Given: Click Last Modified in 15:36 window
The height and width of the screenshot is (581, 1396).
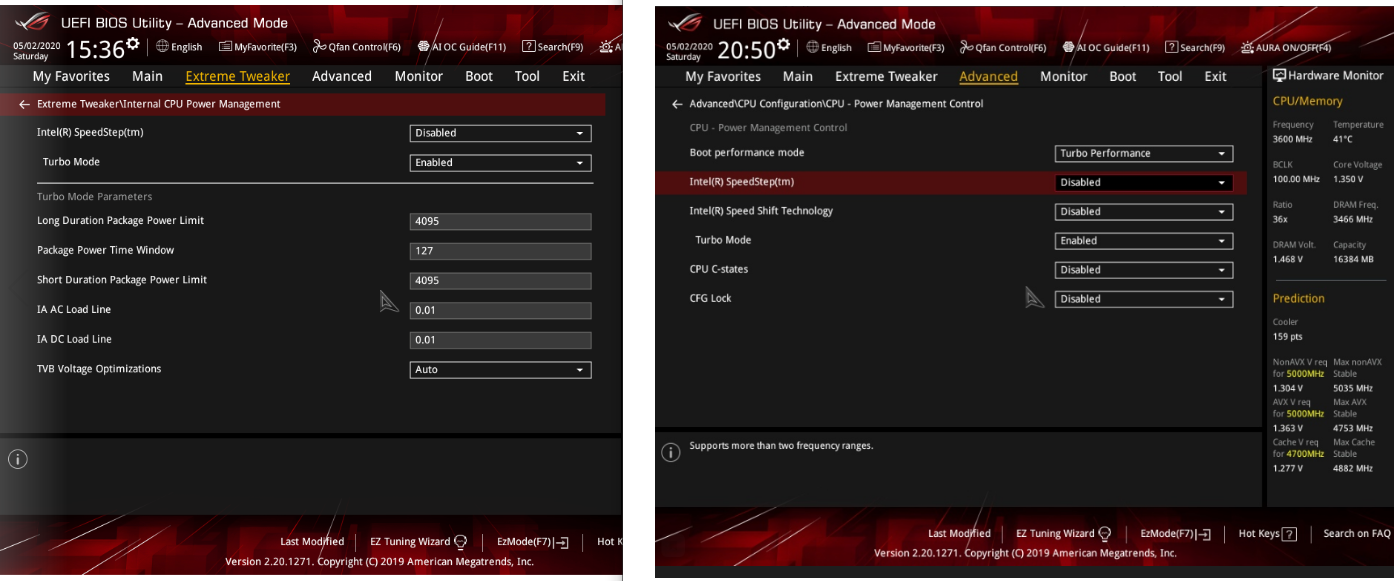Looking at the screenshot, I should pyautogui.click(x=312, y=542).
